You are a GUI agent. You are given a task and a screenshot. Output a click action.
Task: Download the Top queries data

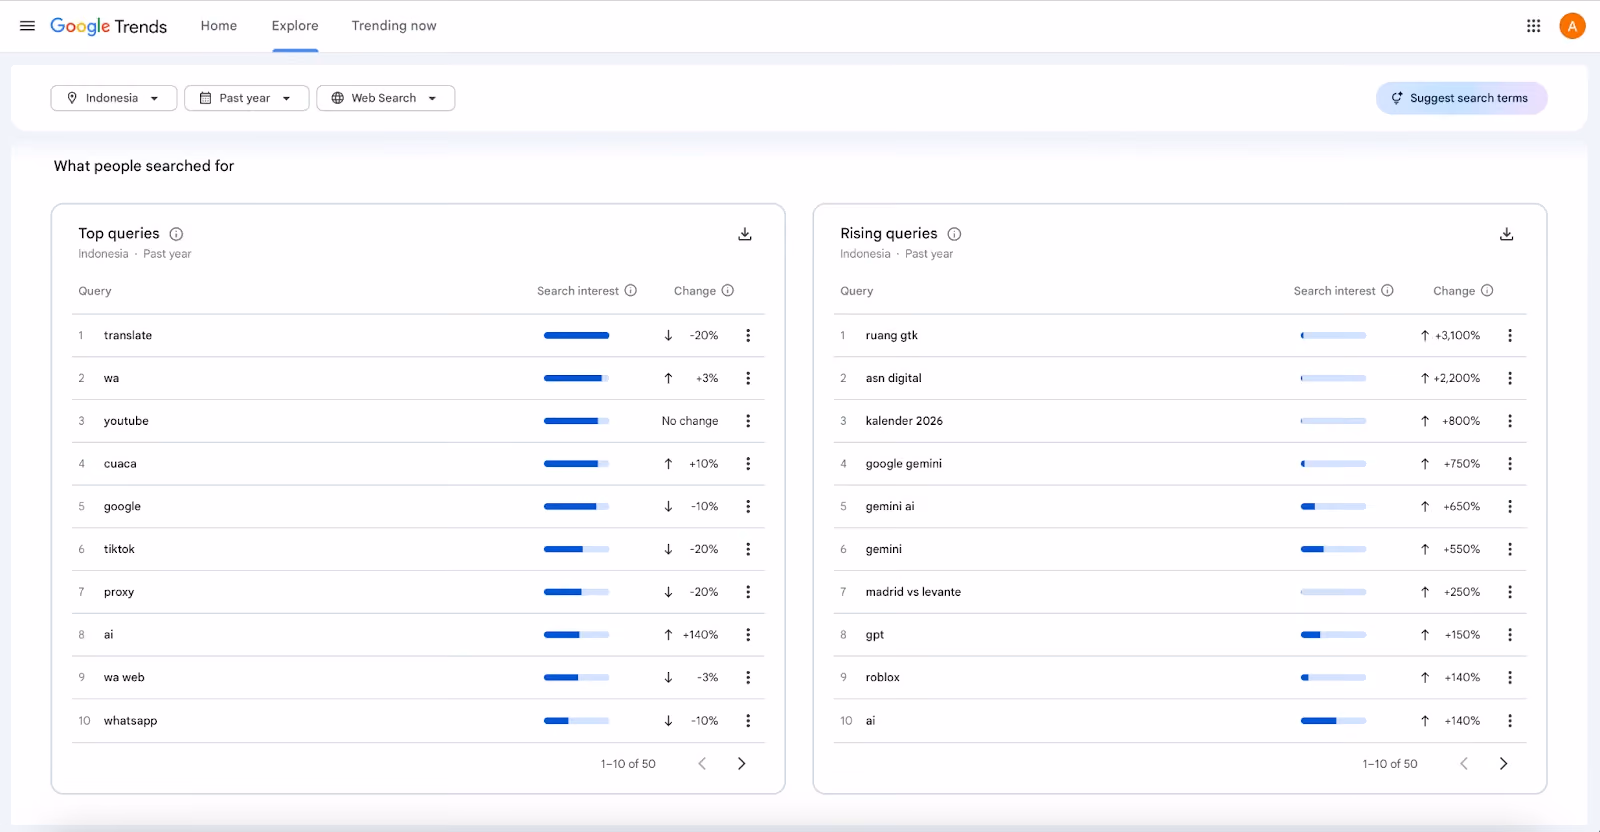(745, 234)
